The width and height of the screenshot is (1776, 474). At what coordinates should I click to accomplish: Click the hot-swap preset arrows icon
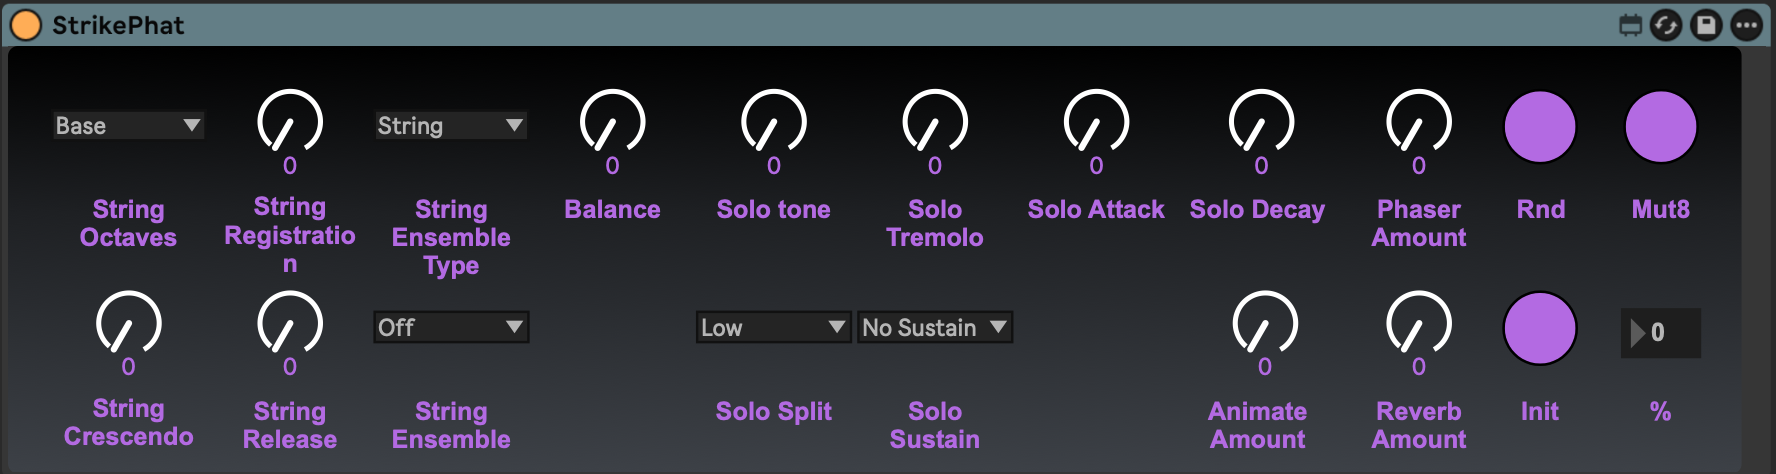click(x=1666, y=25)
